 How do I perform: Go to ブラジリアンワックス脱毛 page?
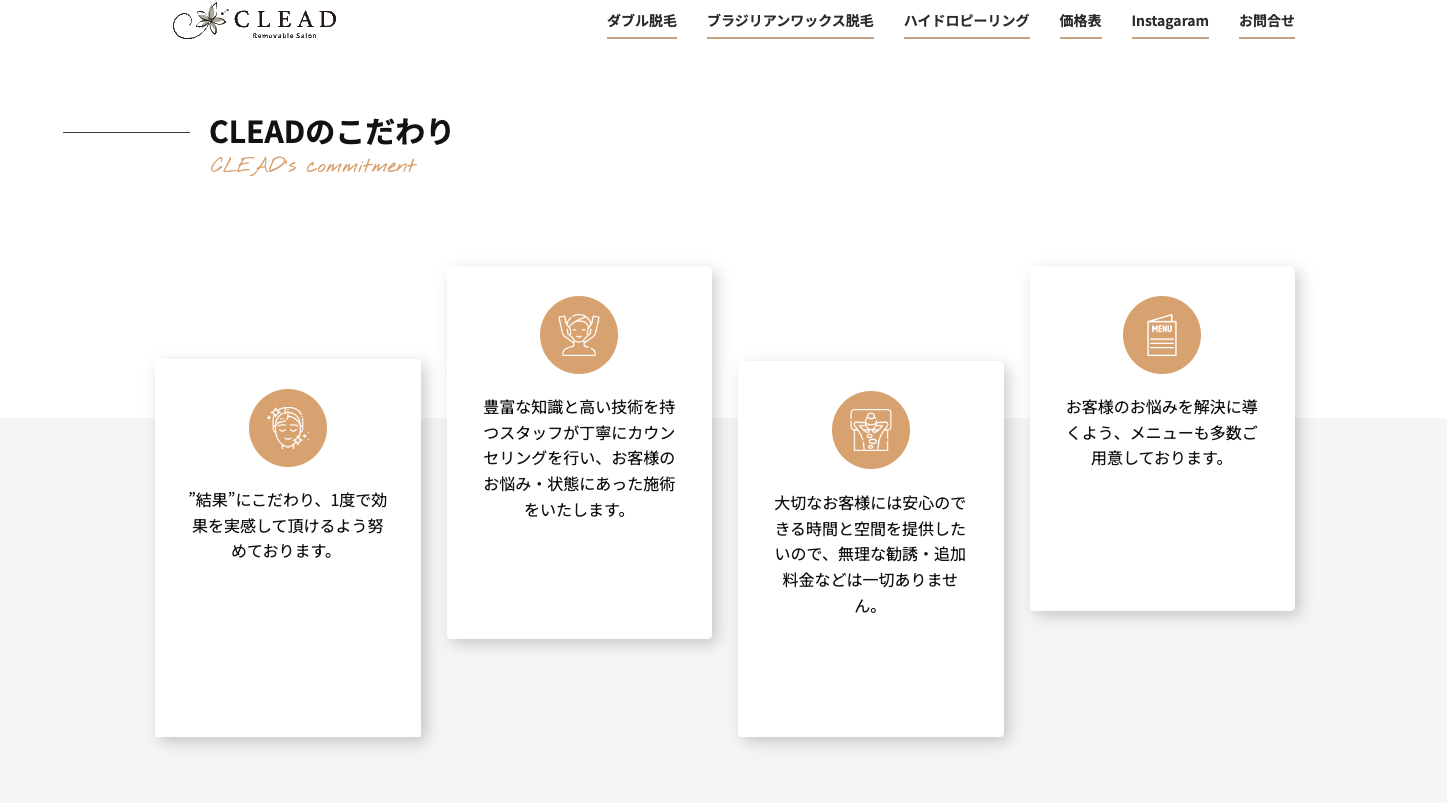(790, 21)
